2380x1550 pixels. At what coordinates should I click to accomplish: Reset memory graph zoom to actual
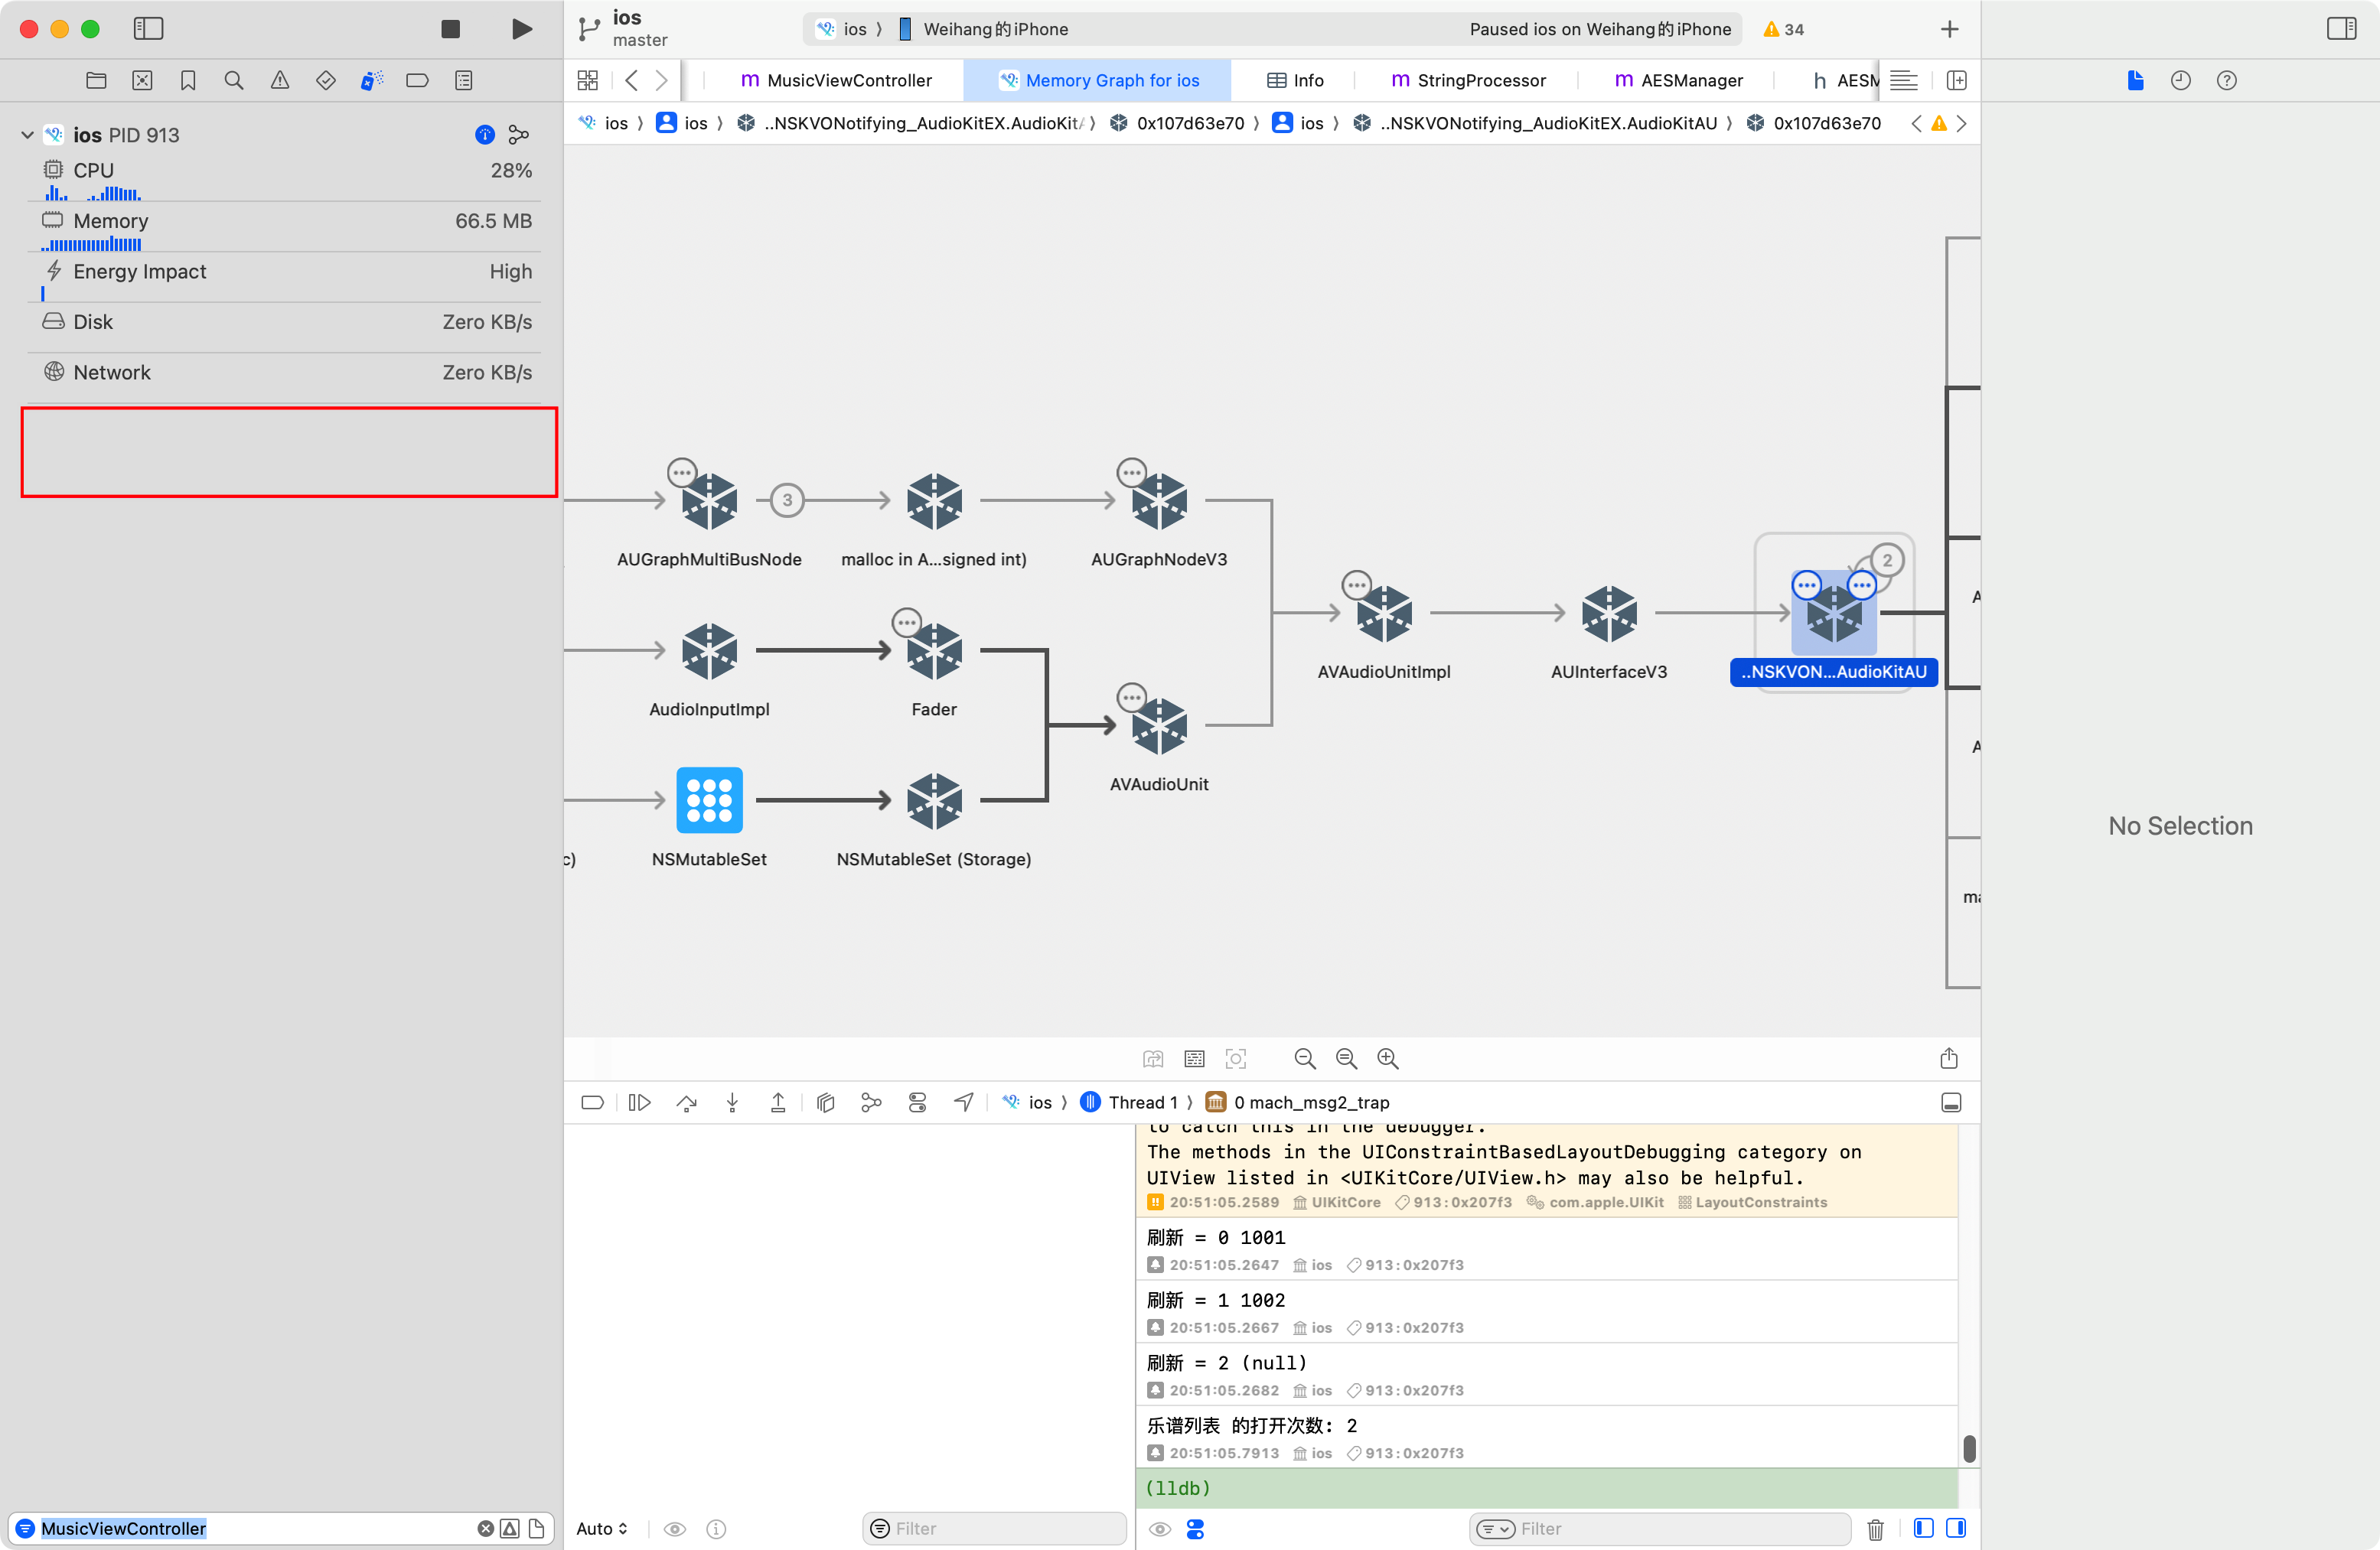pyautogui.click(x=1346, y=1058)
